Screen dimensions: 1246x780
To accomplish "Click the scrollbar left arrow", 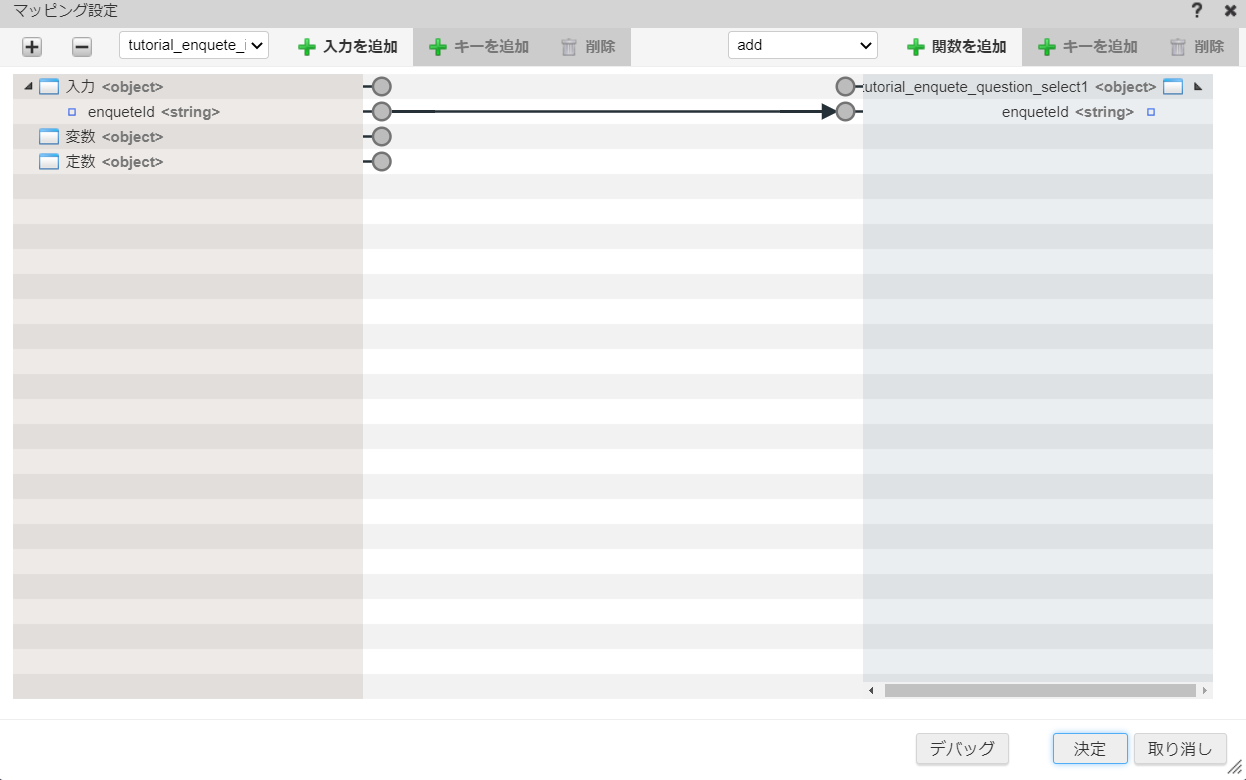I will click(871, 690).
